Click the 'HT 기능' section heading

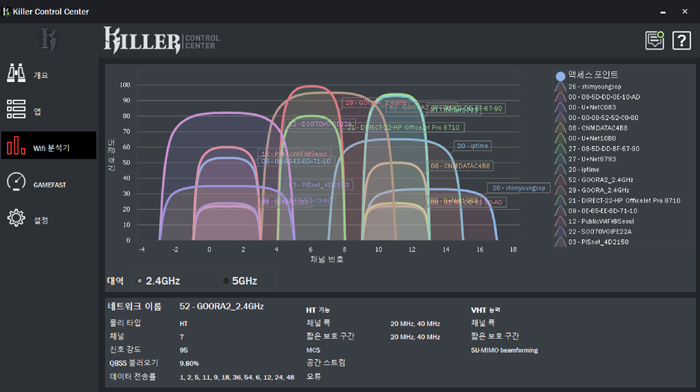click(318, 310)
